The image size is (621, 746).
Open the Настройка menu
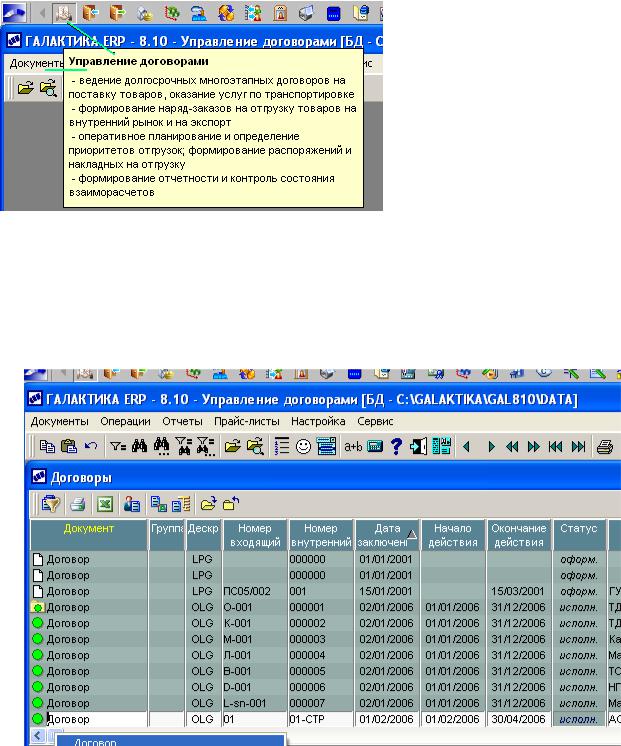tap(318, 422)
